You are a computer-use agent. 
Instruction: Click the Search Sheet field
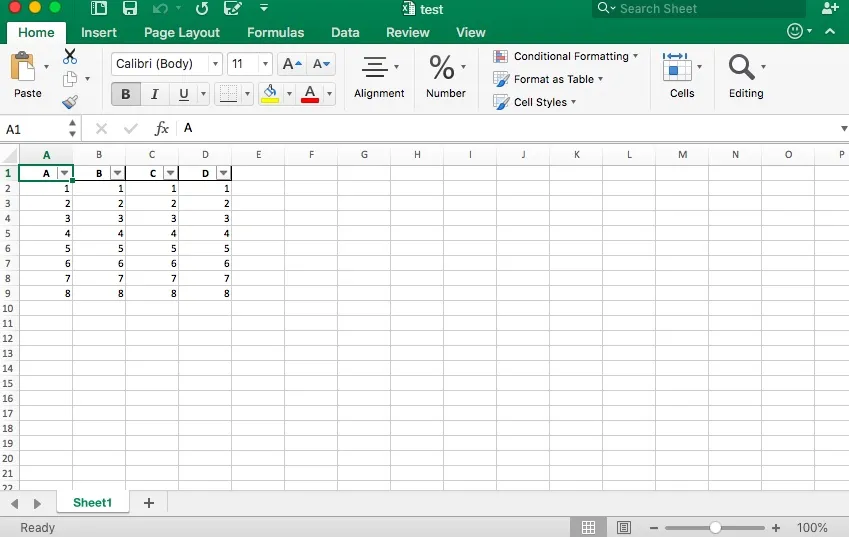698,9
